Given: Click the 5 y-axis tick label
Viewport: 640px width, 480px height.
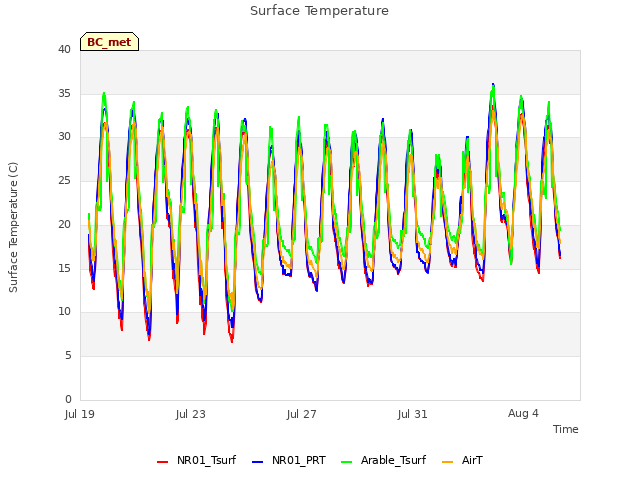Looking at the screenshot, I should pos(68,356).
